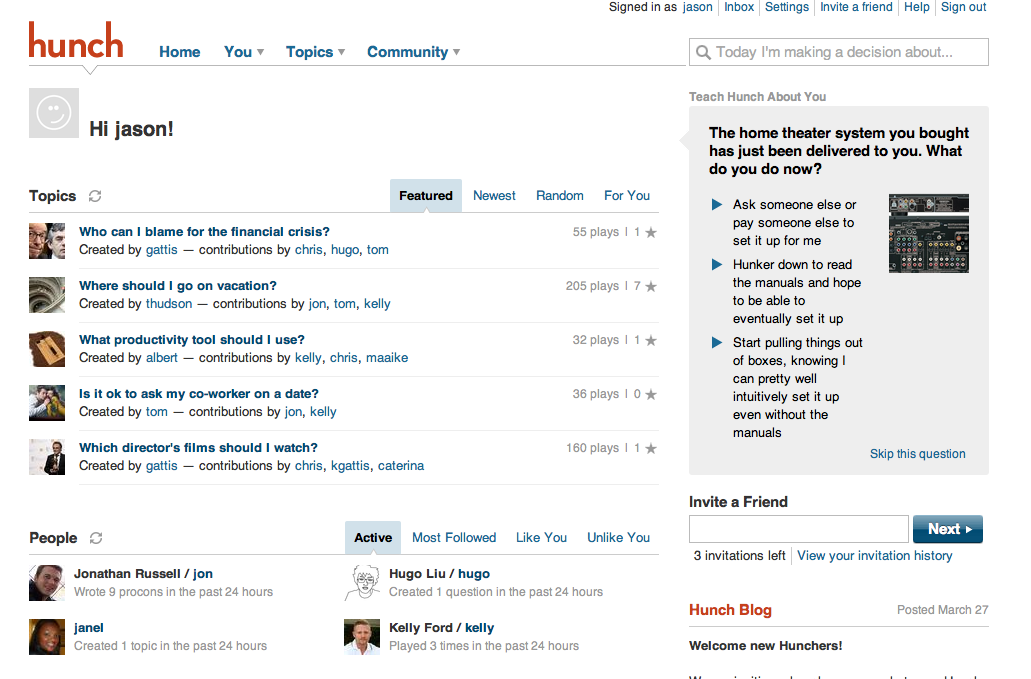Open Kelly Ford / kelly profile name
This screenshot has height=679, width=1031.
click(x=442, y=627)
